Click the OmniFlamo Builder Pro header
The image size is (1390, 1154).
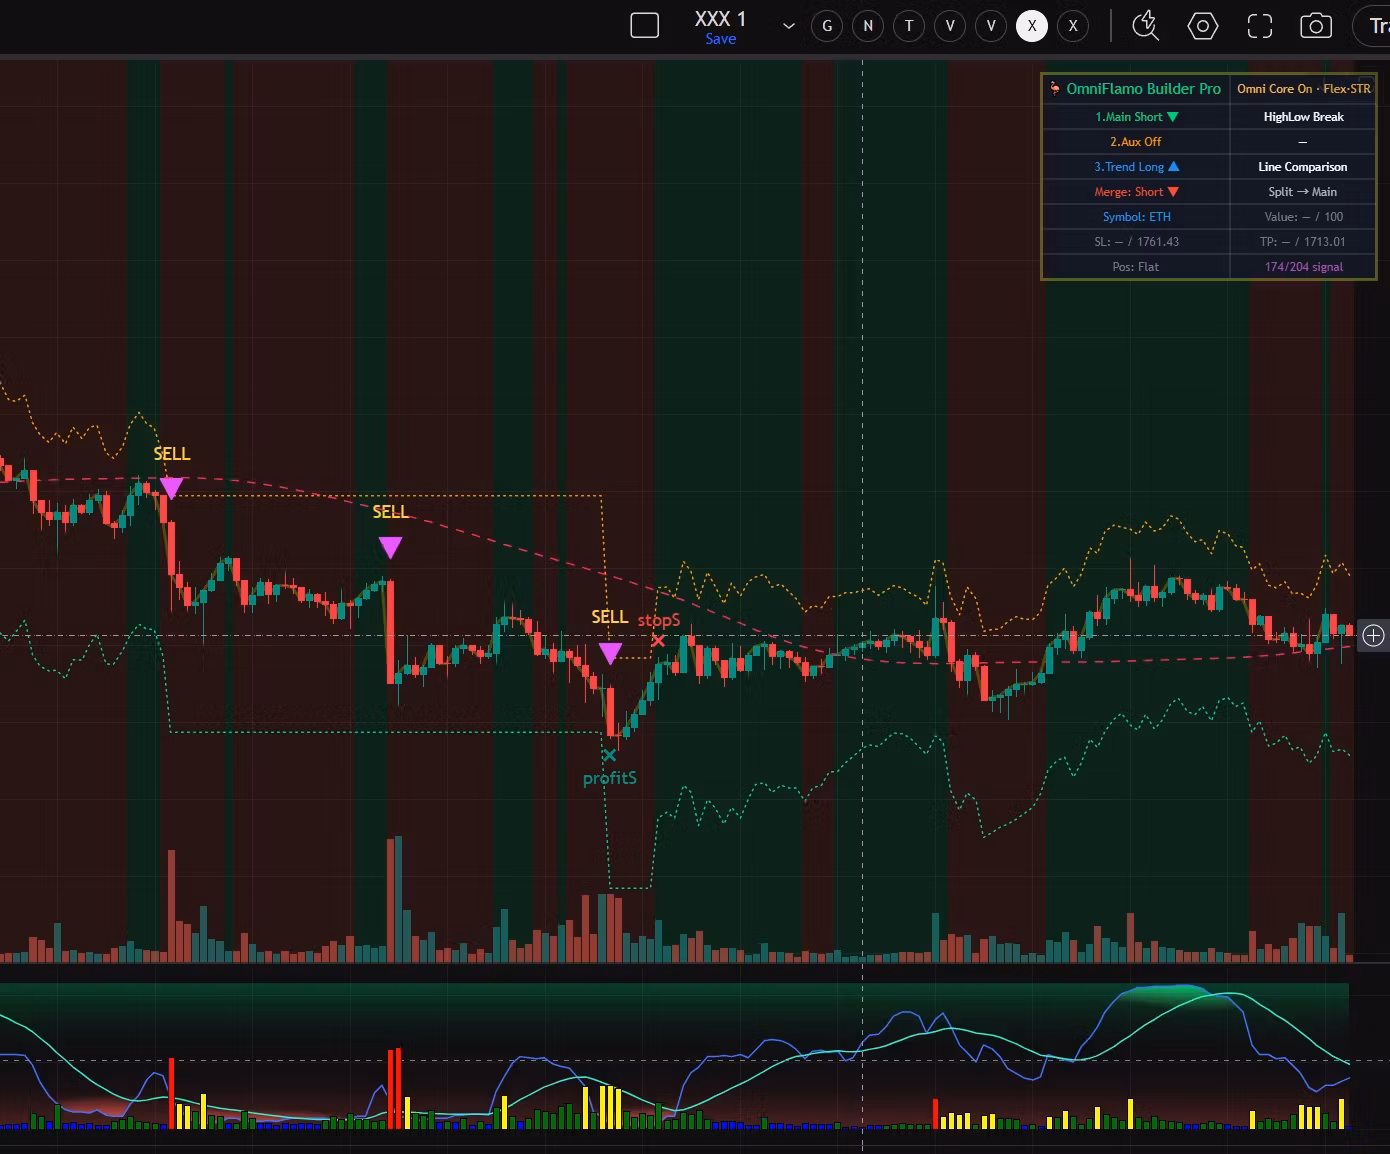pos(1136,89)
